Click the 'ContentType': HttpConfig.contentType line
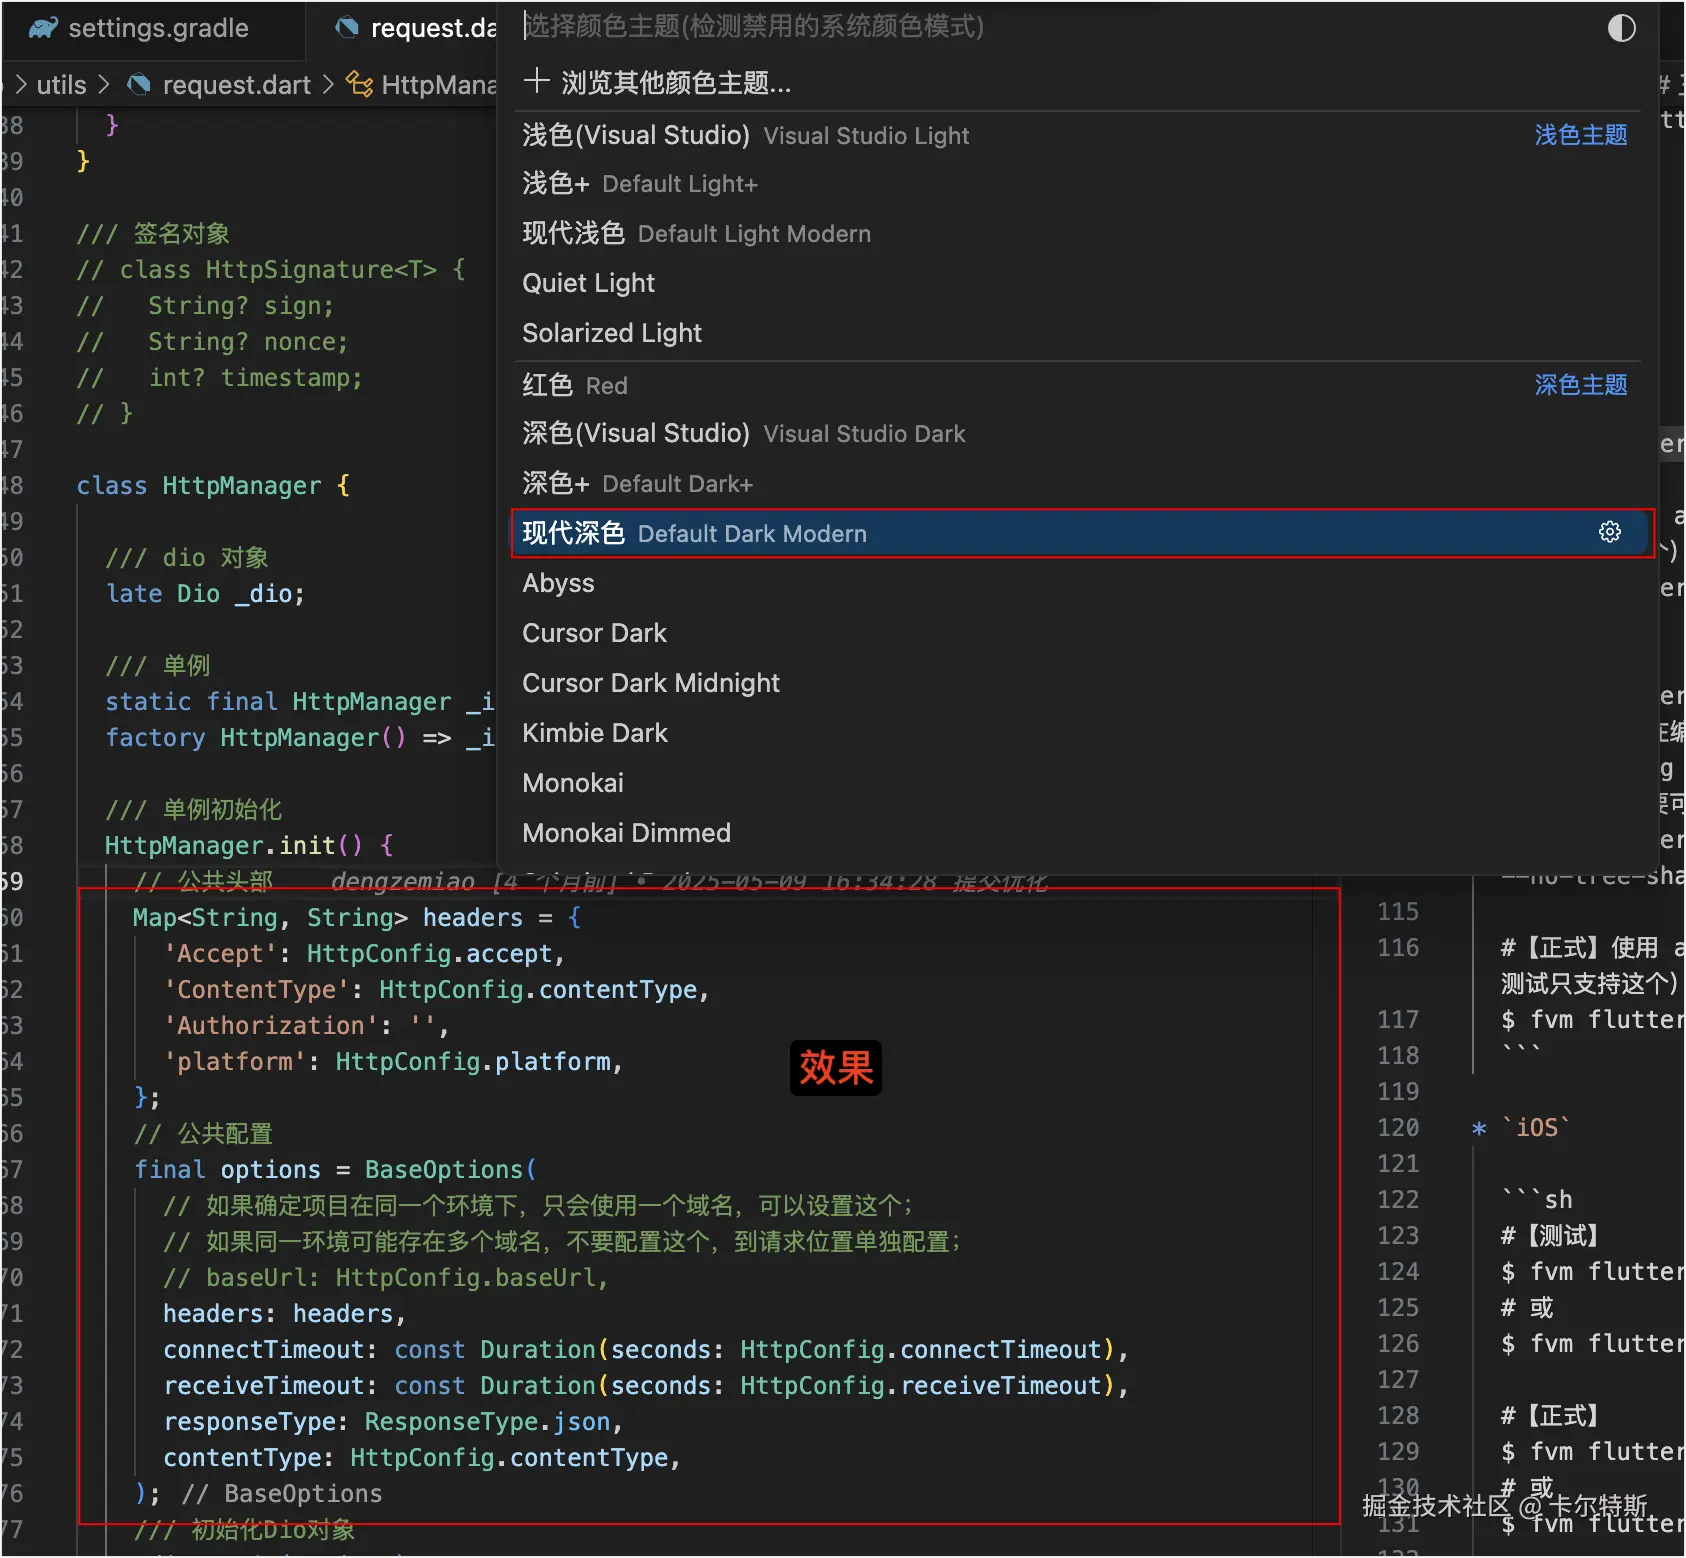The width and height of the screenshot is (1686, 1558). click(437, 990)
